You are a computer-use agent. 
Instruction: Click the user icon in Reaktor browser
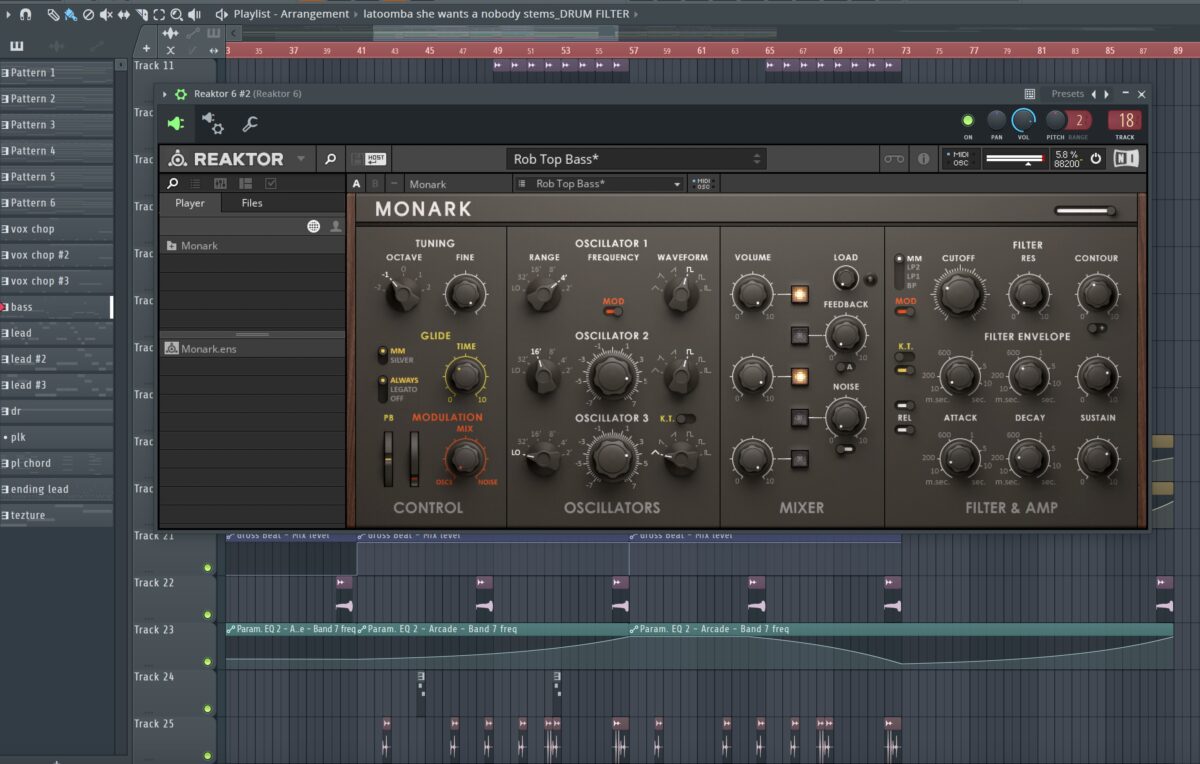(x=335, y=227)
